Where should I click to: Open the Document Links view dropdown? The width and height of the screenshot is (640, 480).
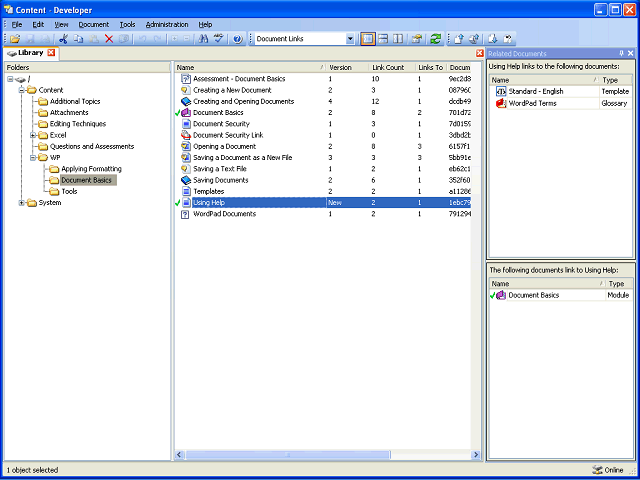pyautogui.click(x=350, y=39)
